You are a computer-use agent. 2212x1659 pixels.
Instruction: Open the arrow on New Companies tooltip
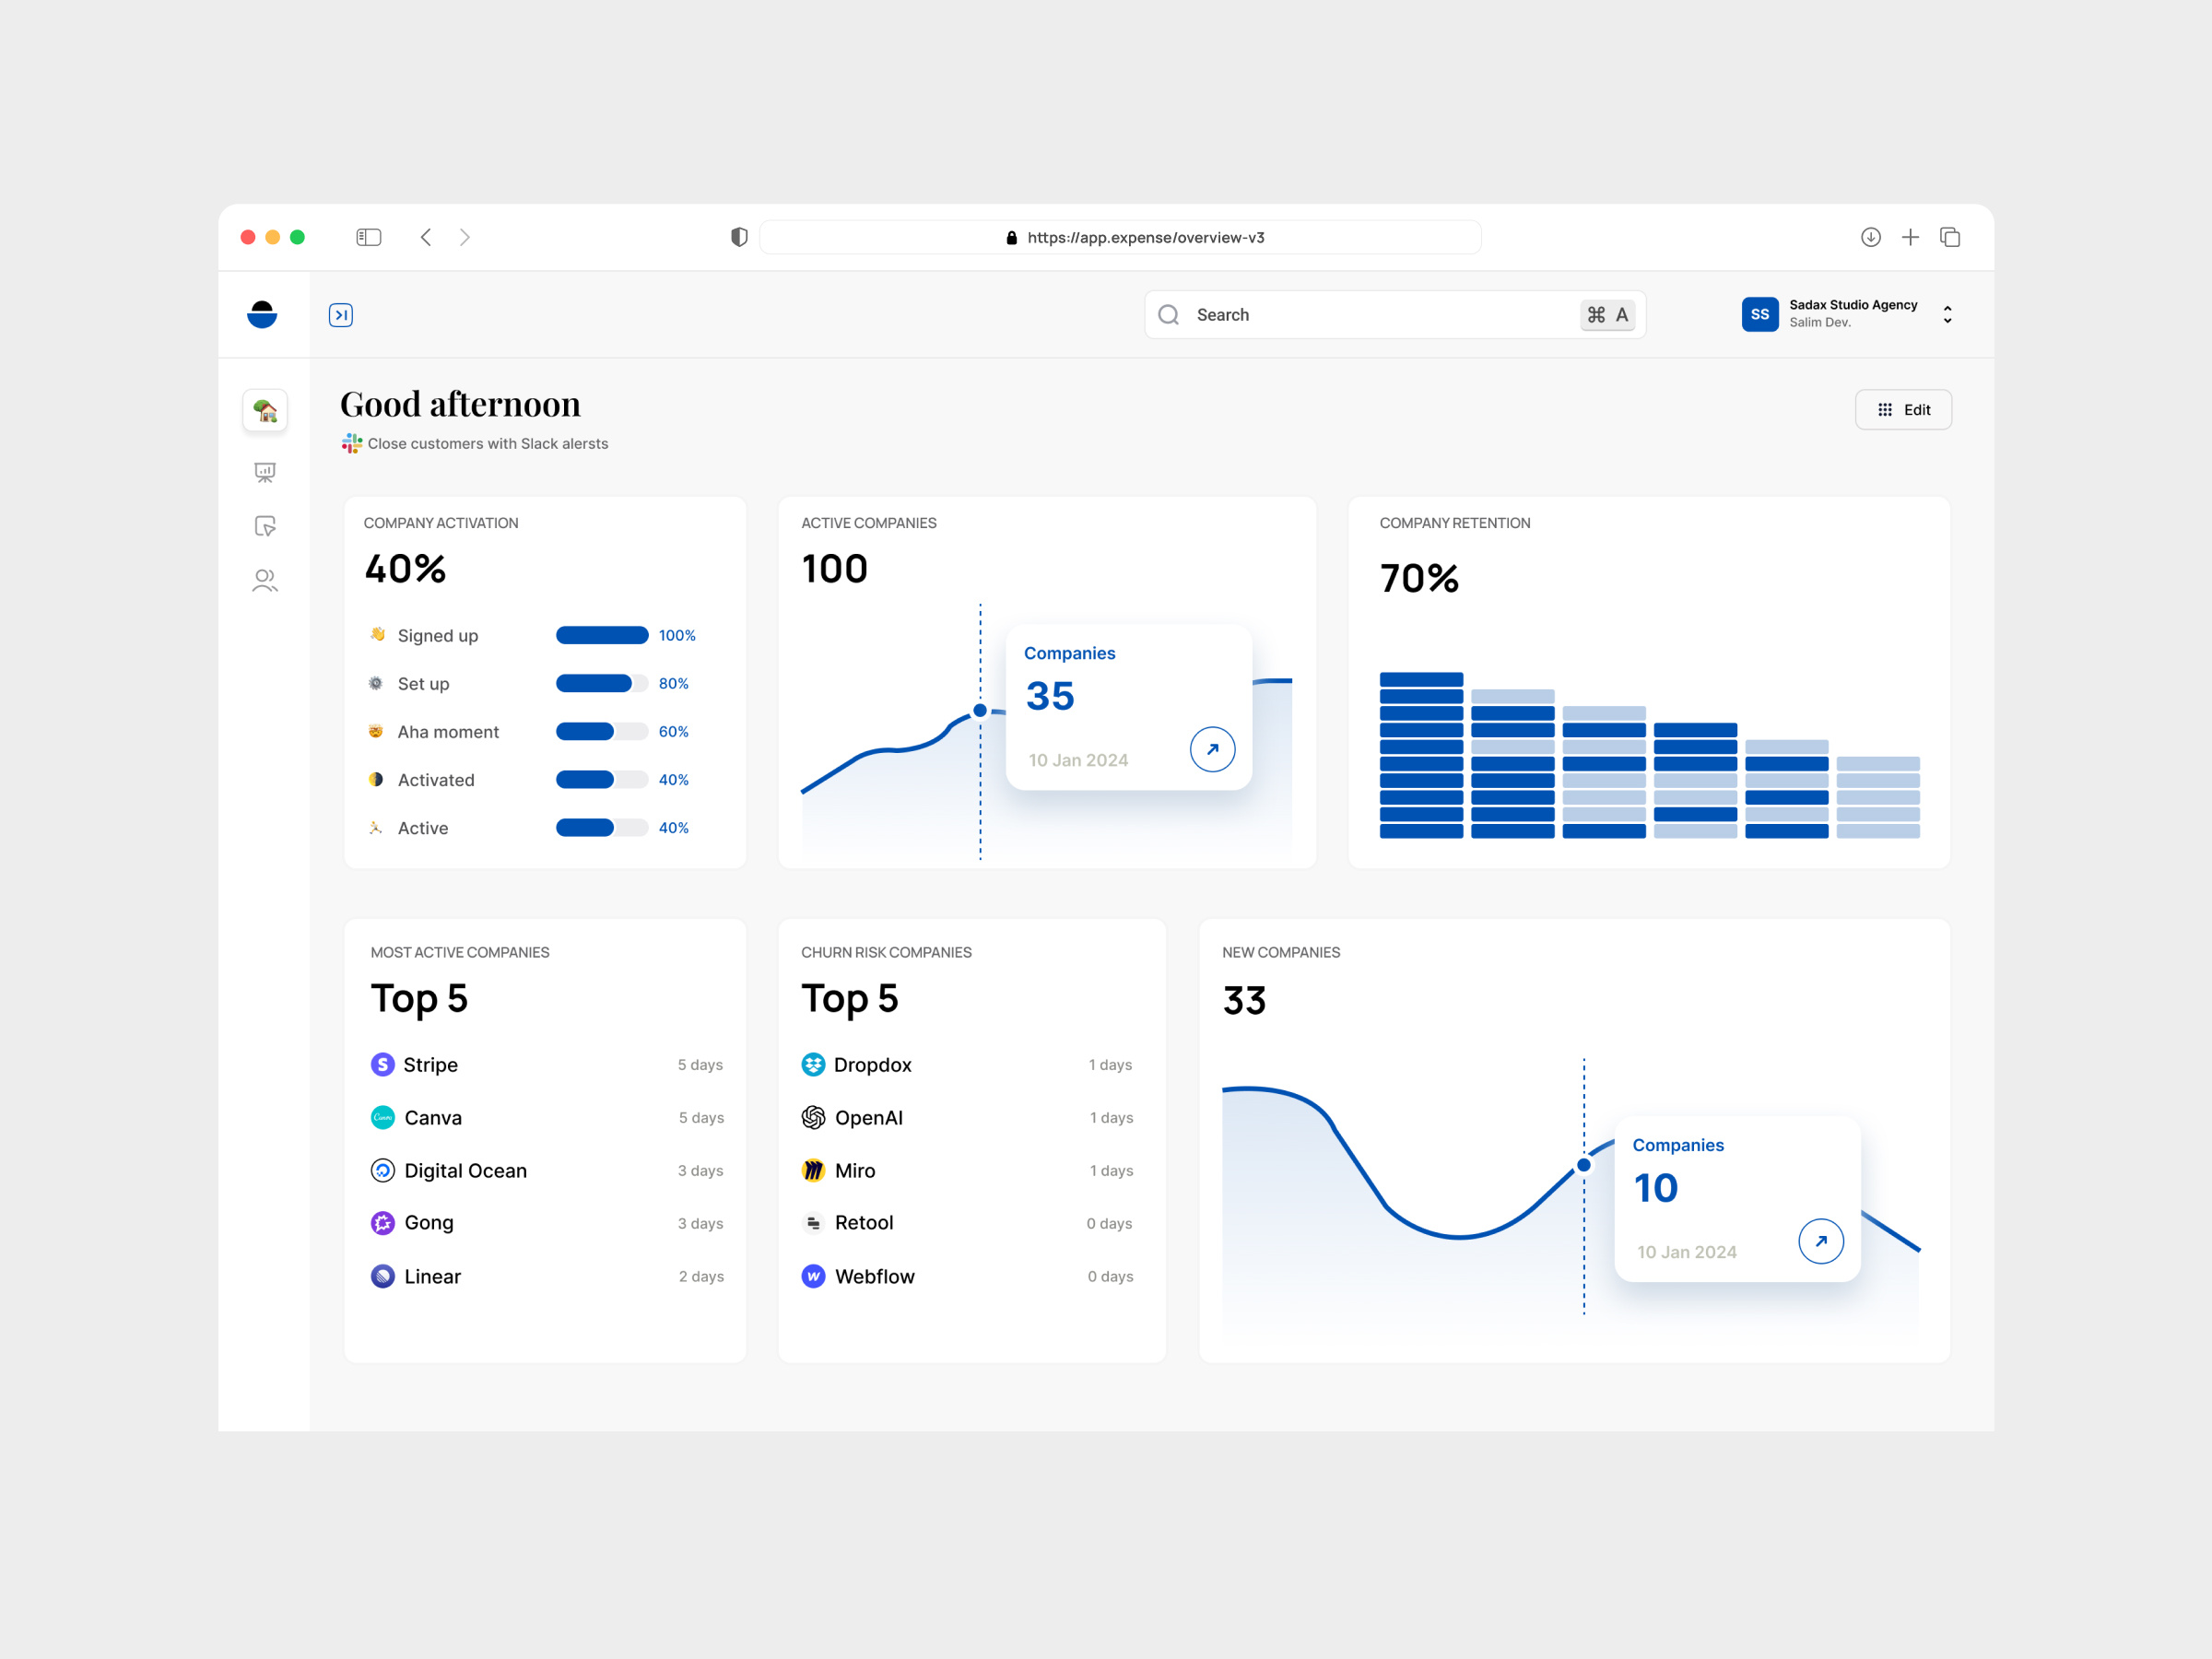point(1822,1240)
